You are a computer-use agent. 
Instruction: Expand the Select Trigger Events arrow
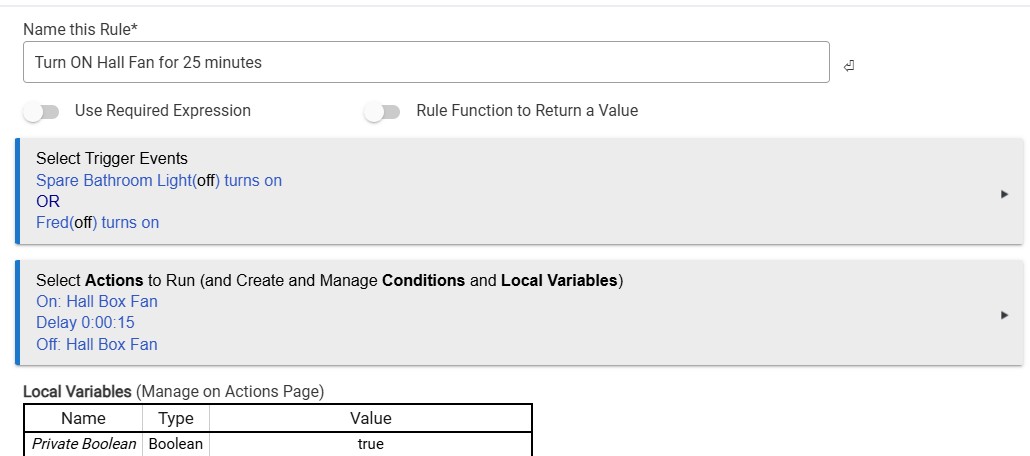[1004, 194]
